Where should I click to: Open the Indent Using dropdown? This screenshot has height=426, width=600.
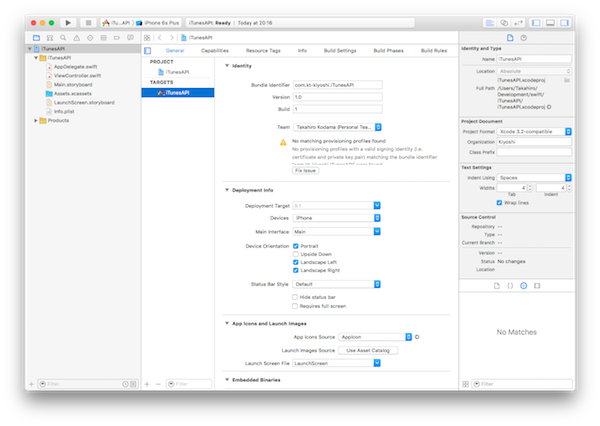point(534,178)
